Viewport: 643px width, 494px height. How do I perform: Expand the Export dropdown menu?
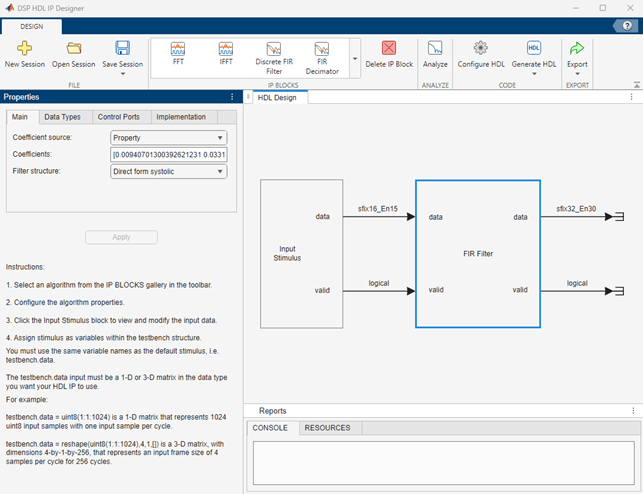pos(577,73)
